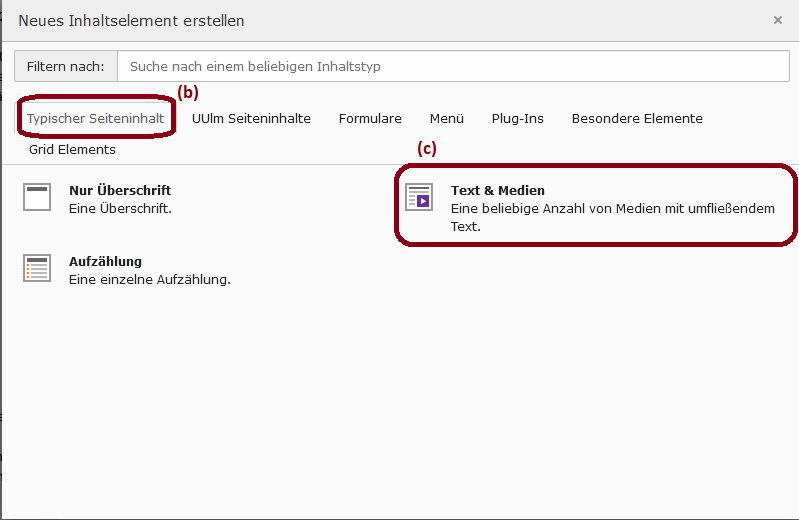Choose the Aufzählung bullet list icon

point(37,268)
